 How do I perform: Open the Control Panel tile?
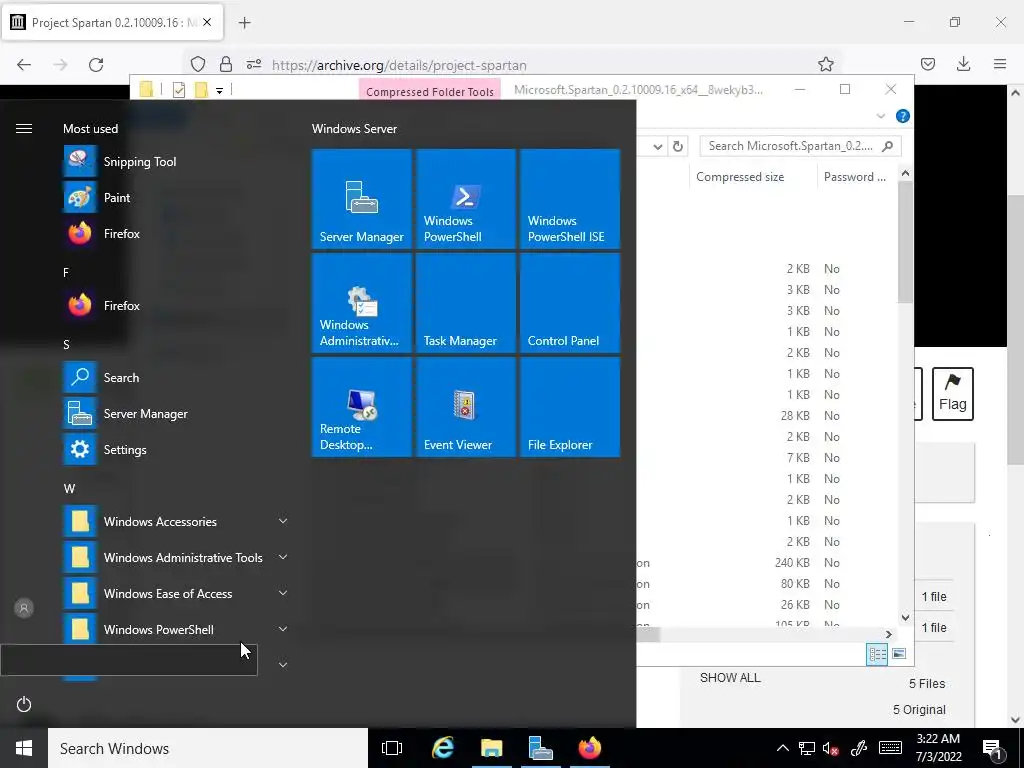pos(570,303)
